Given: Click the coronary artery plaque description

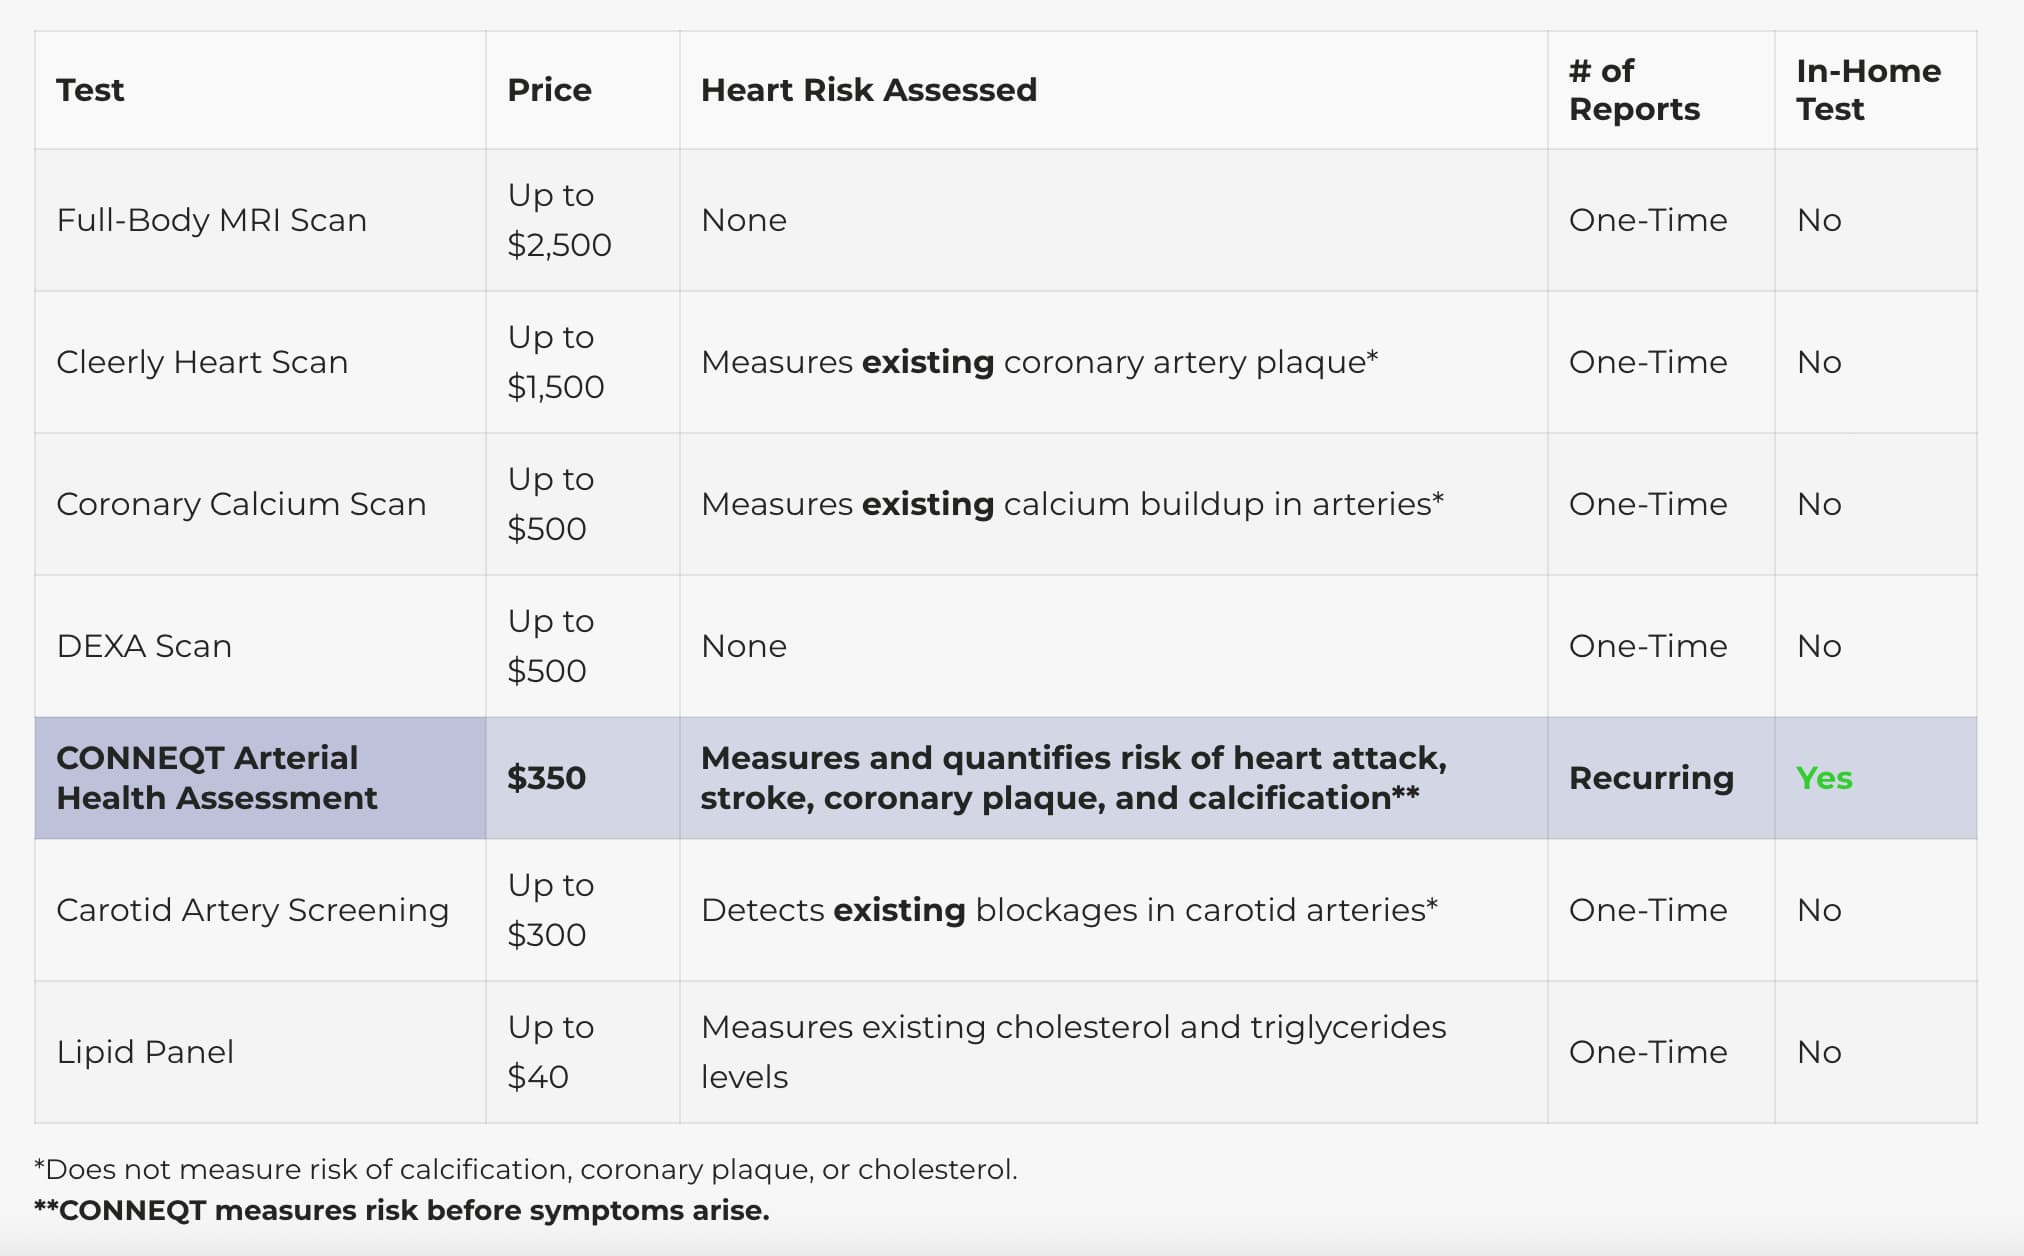Looking at the screenshot, I should [1039, 362].
